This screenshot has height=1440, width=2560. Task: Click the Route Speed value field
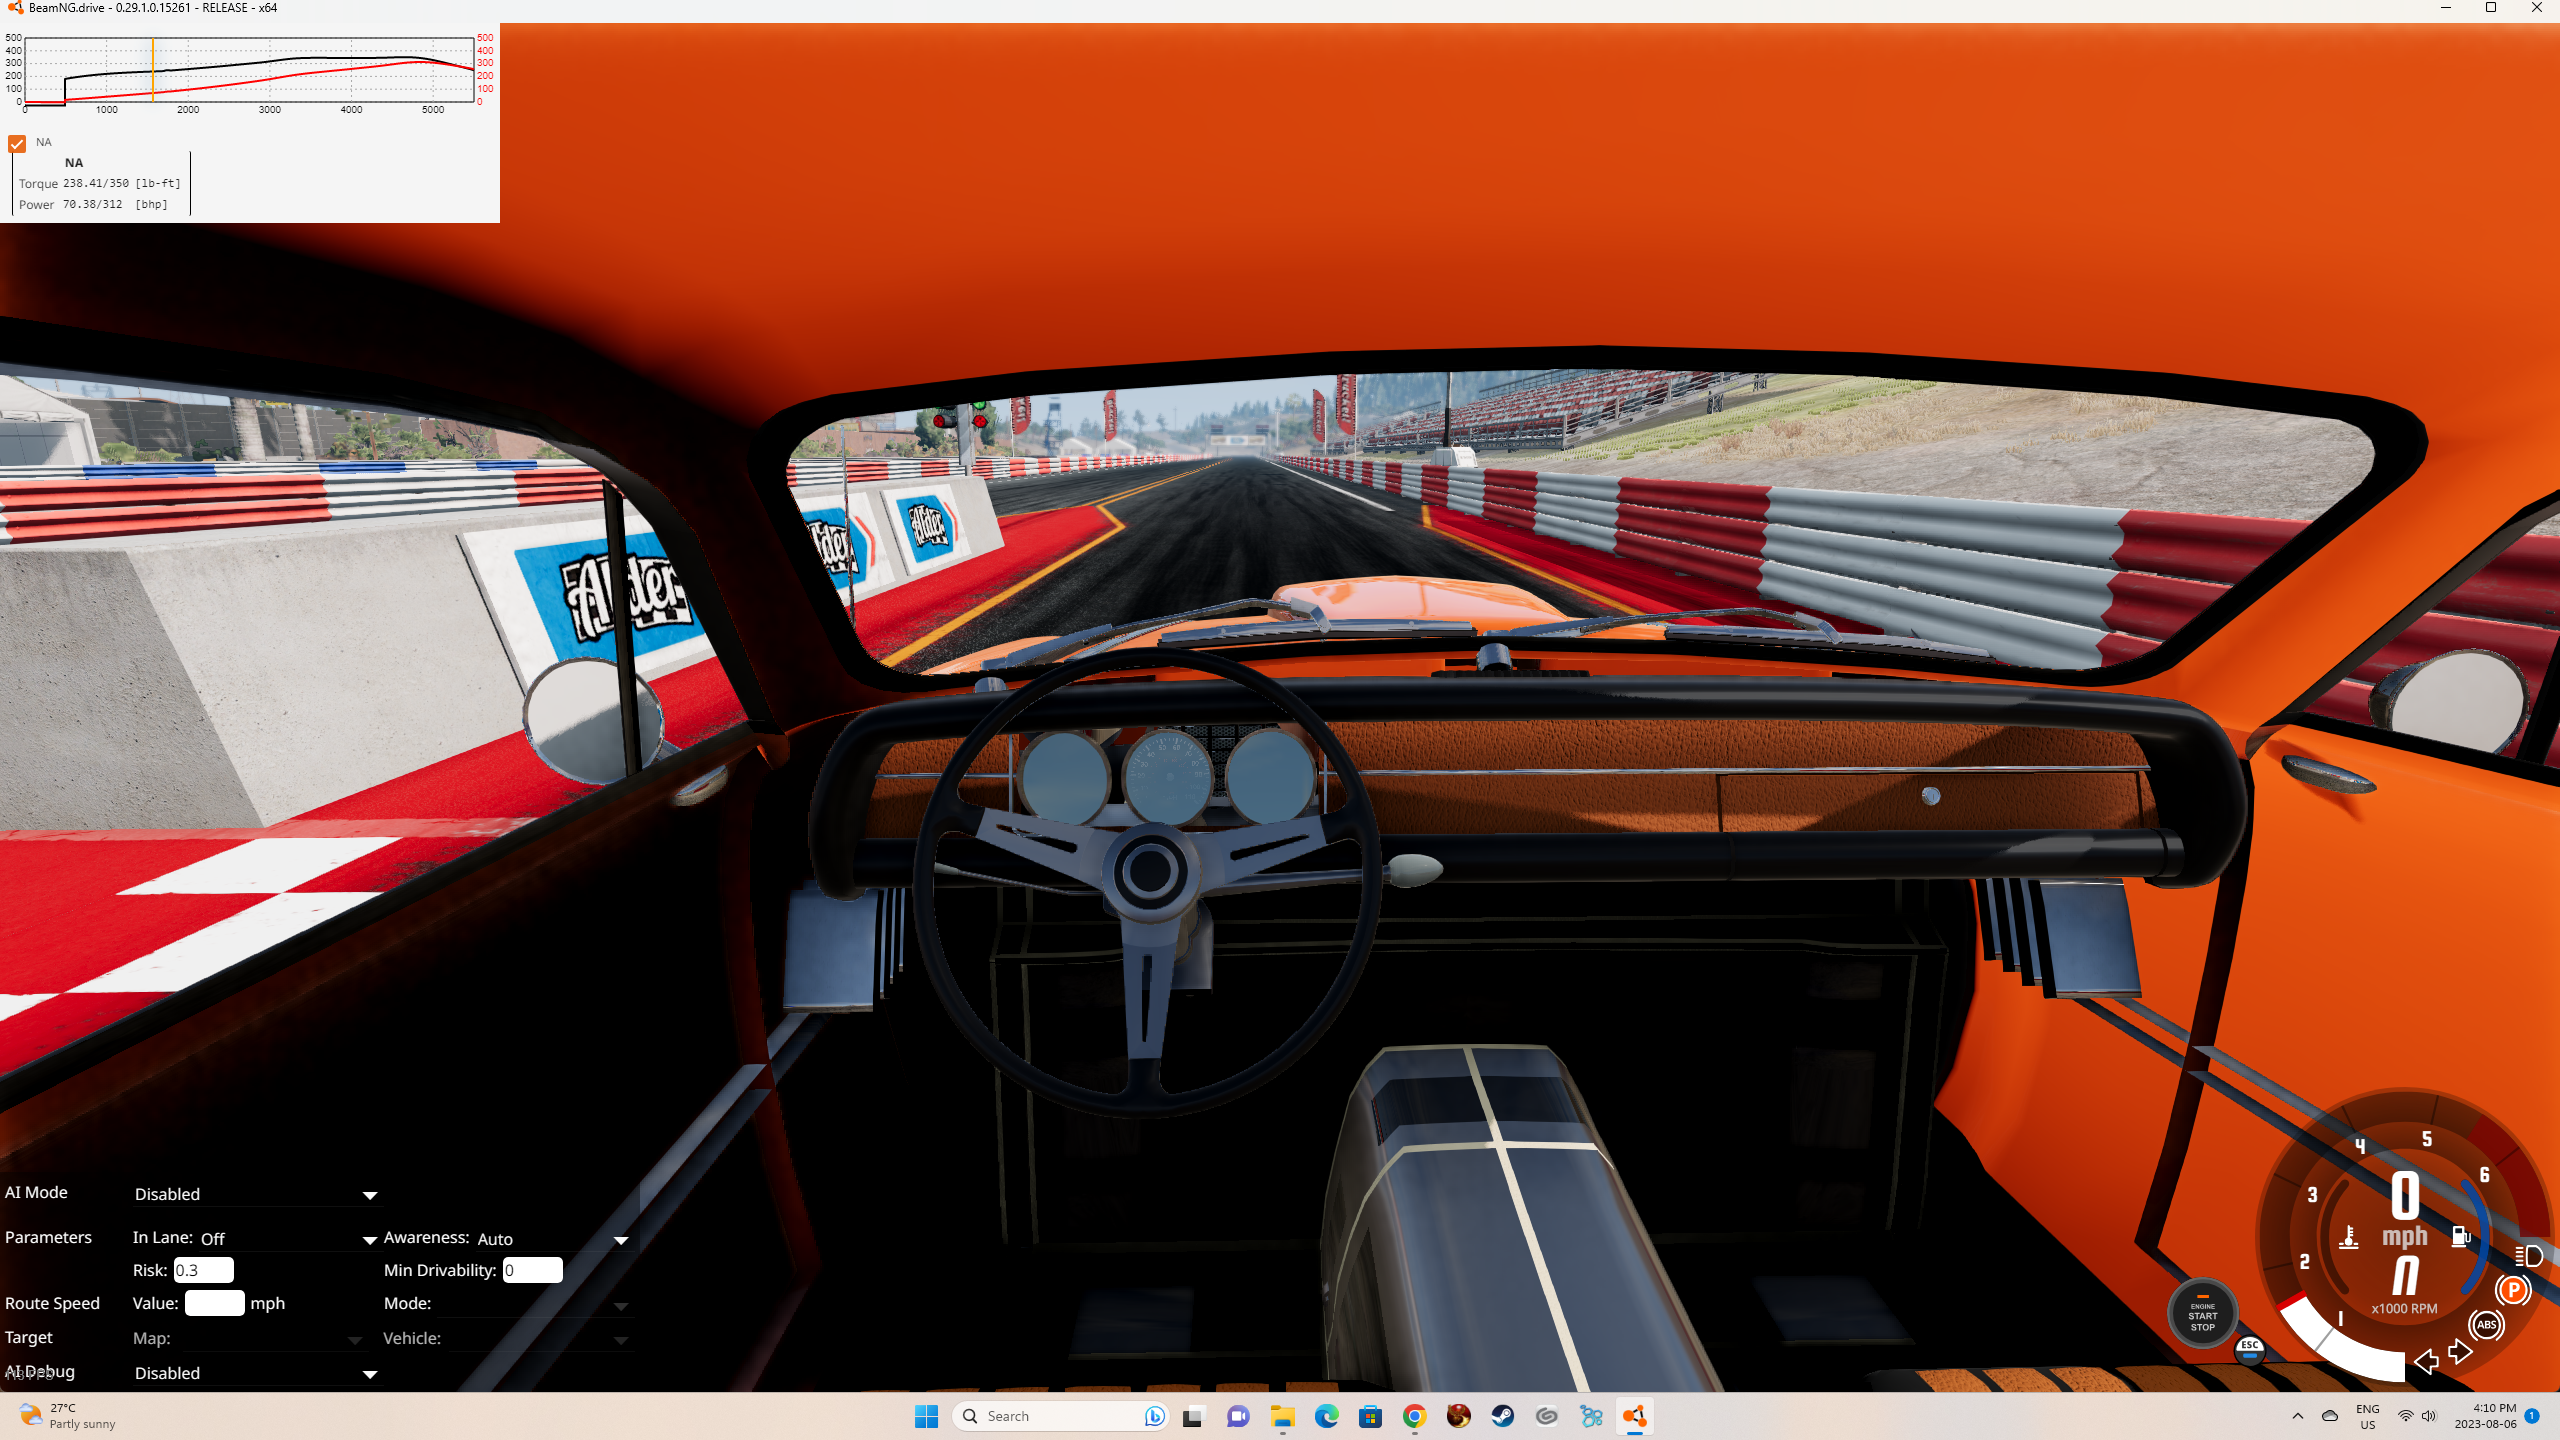214,1303
